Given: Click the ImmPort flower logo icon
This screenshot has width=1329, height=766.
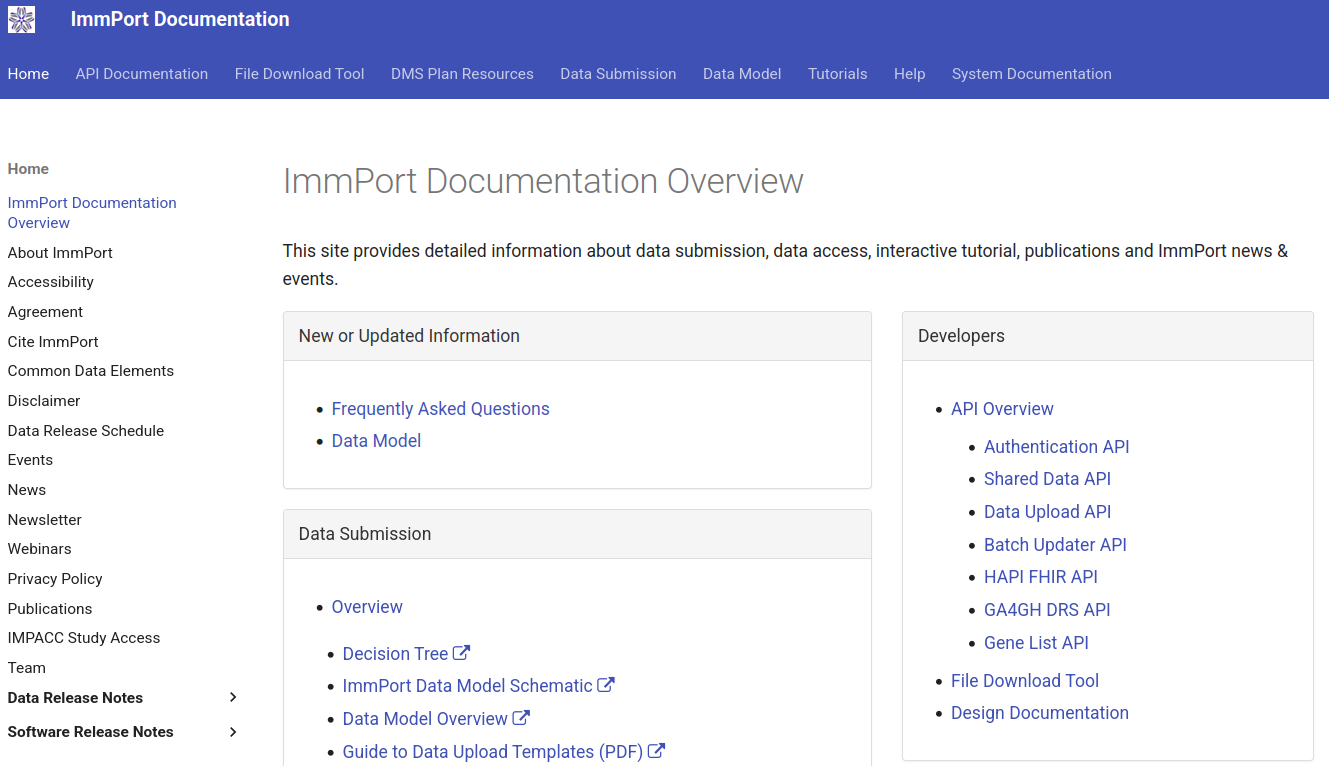Looking at the screenshot, I should point(21,19).
